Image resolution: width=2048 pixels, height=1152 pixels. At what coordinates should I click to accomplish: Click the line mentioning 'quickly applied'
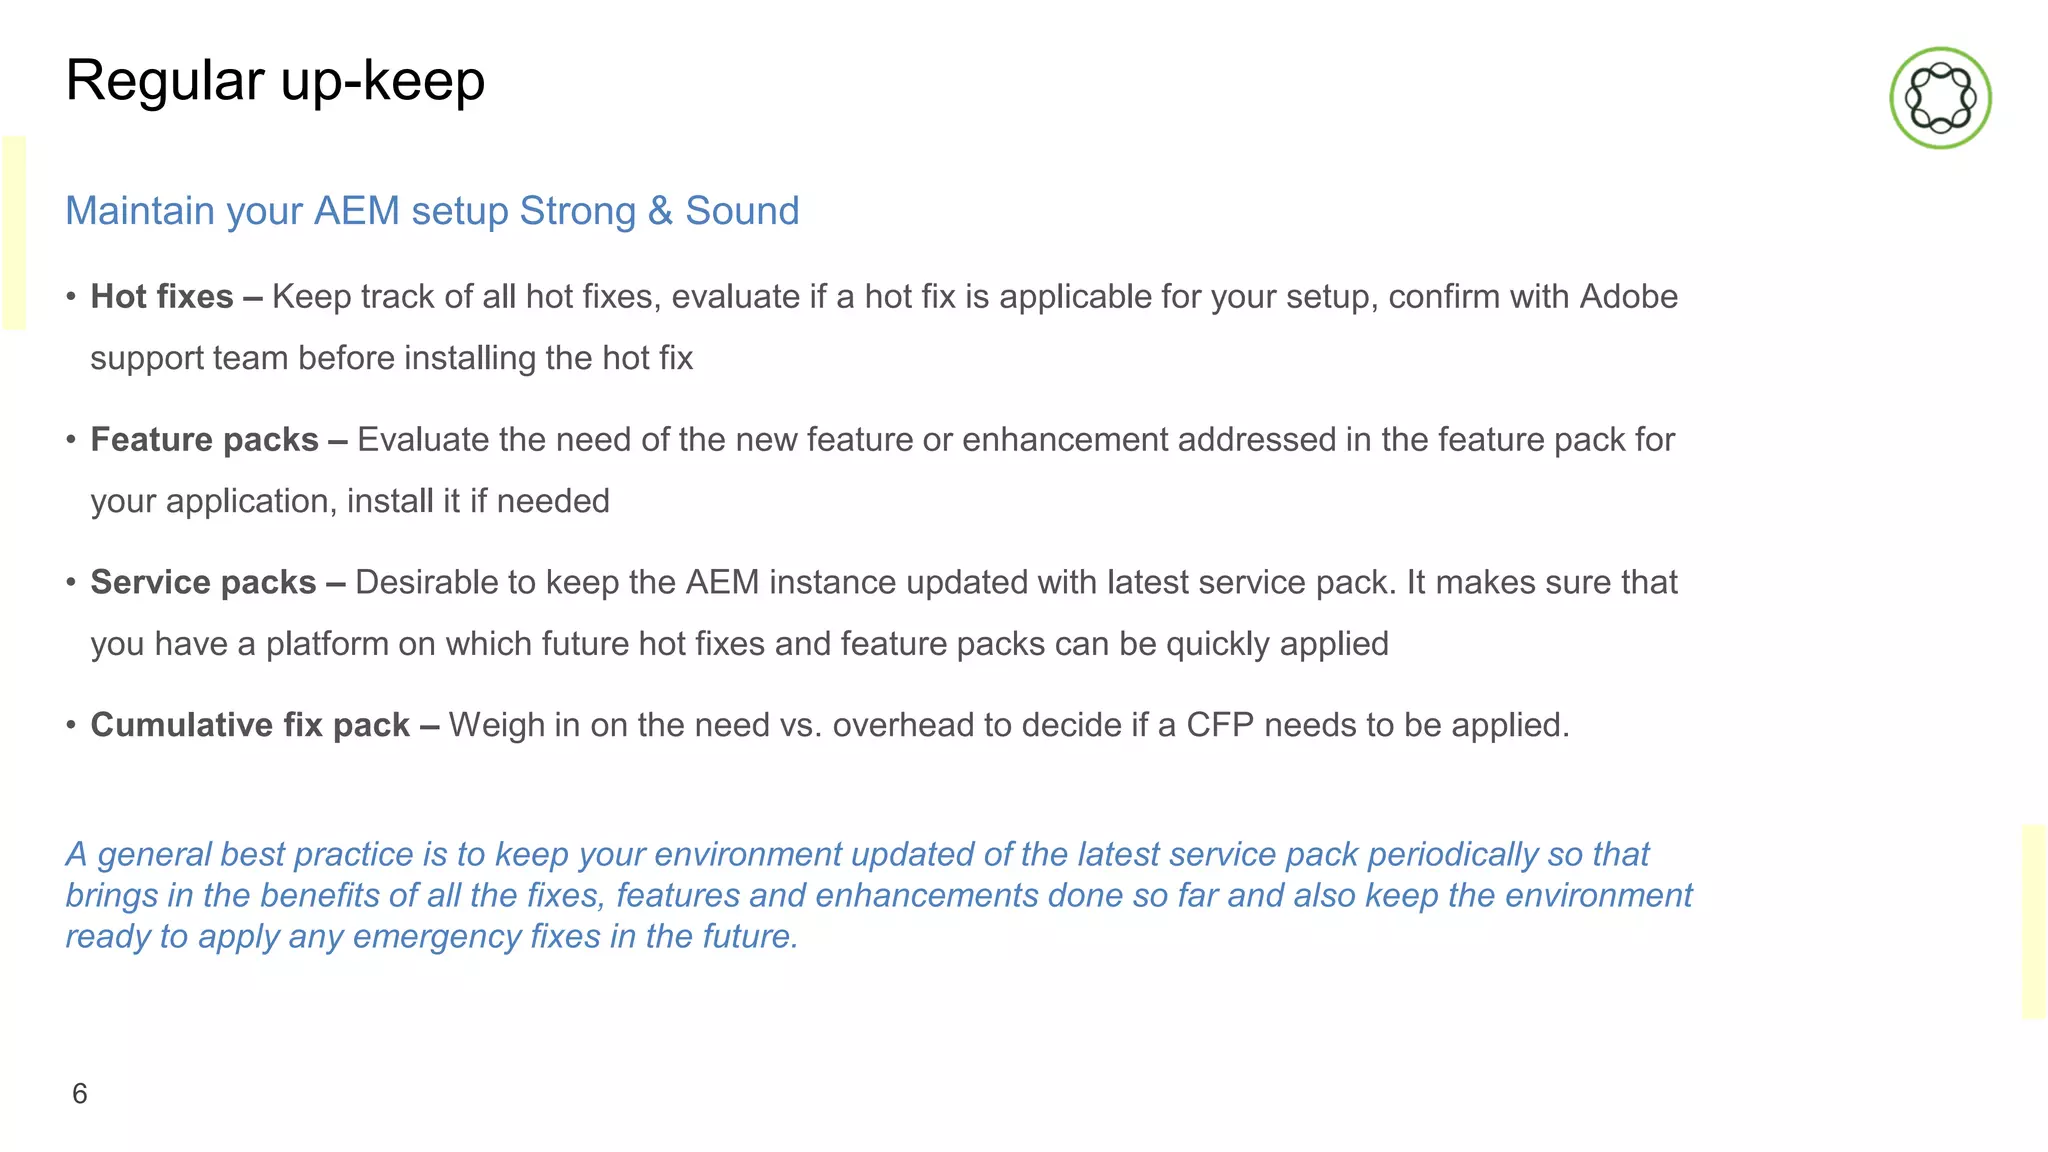(x=739, y=644)
